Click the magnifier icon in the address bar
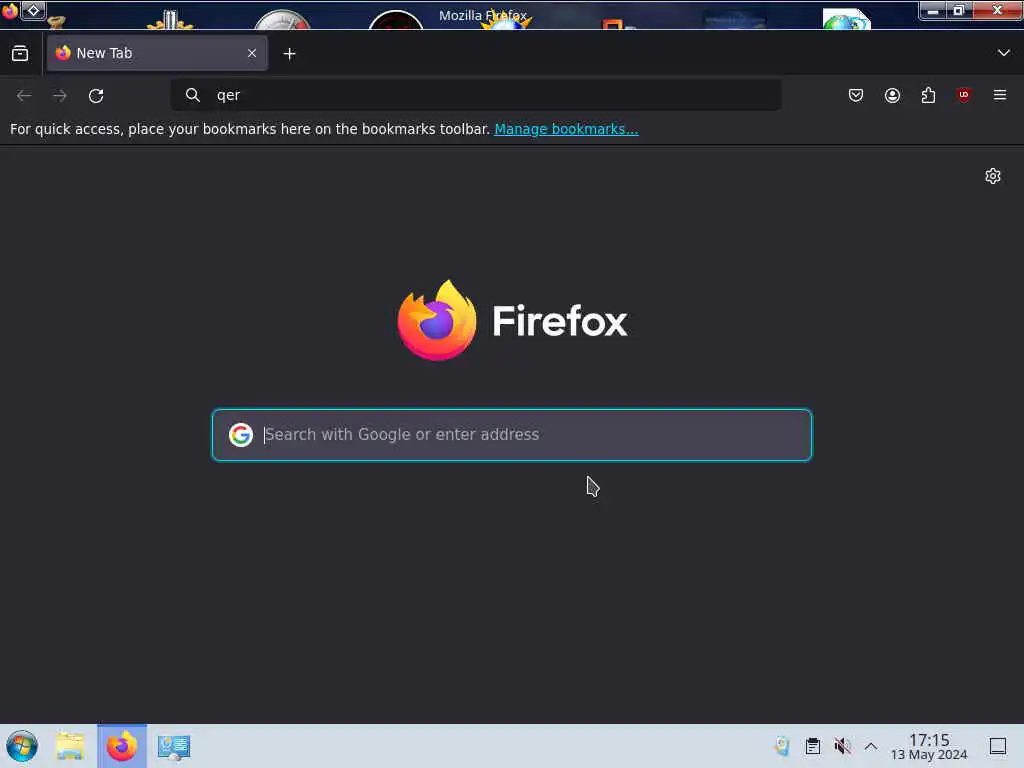 pos(193,95)
